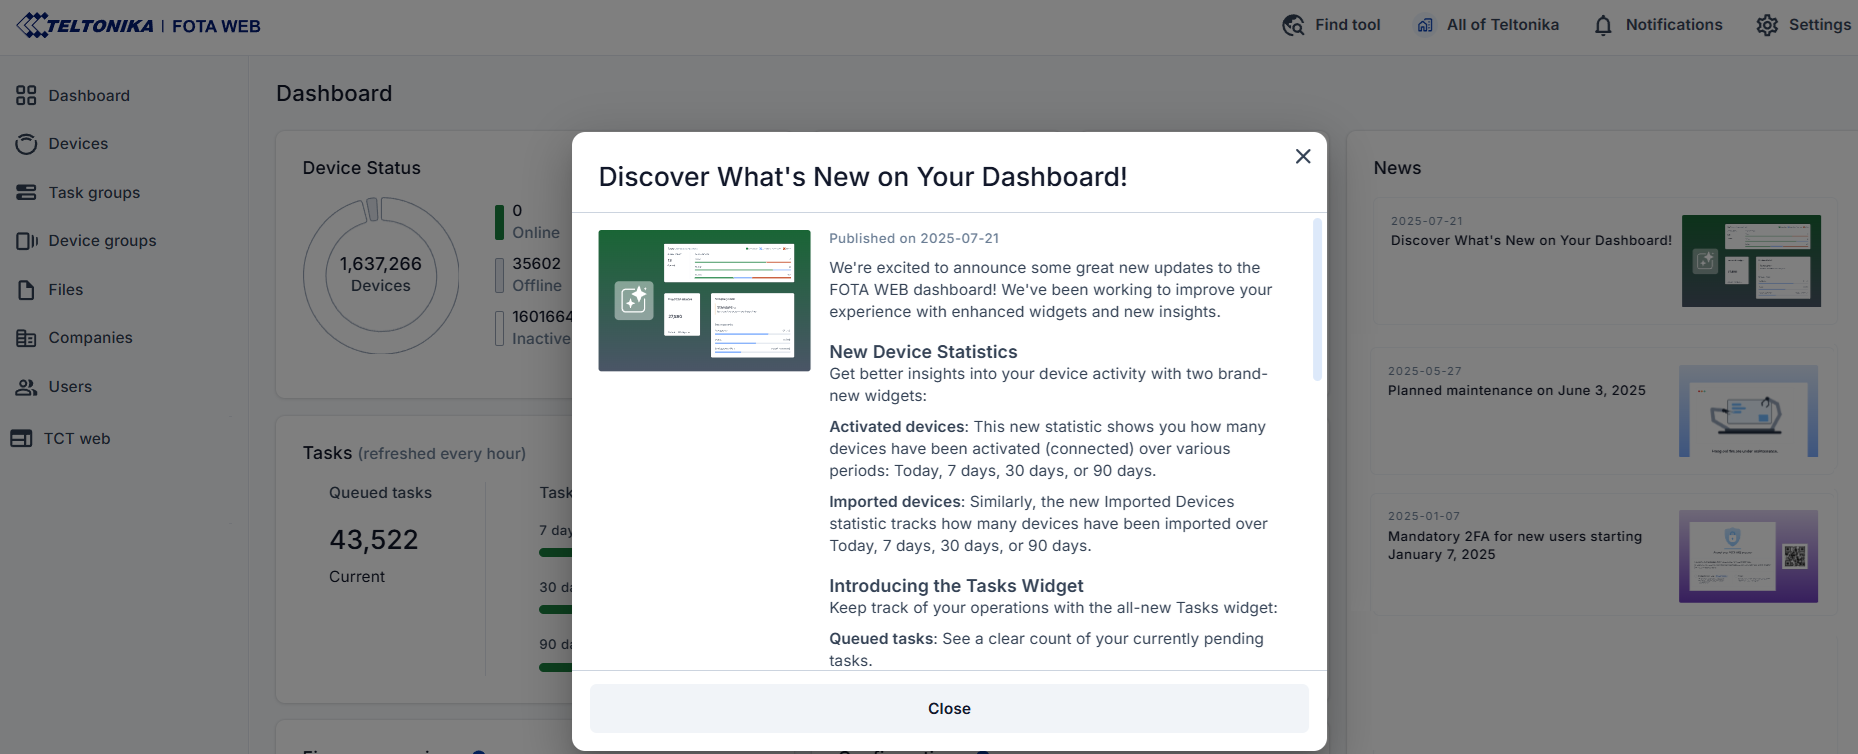Click the Dashboard grid icon in sidebar
This screenshot has height=754, width=1858.
coord(26,96)
